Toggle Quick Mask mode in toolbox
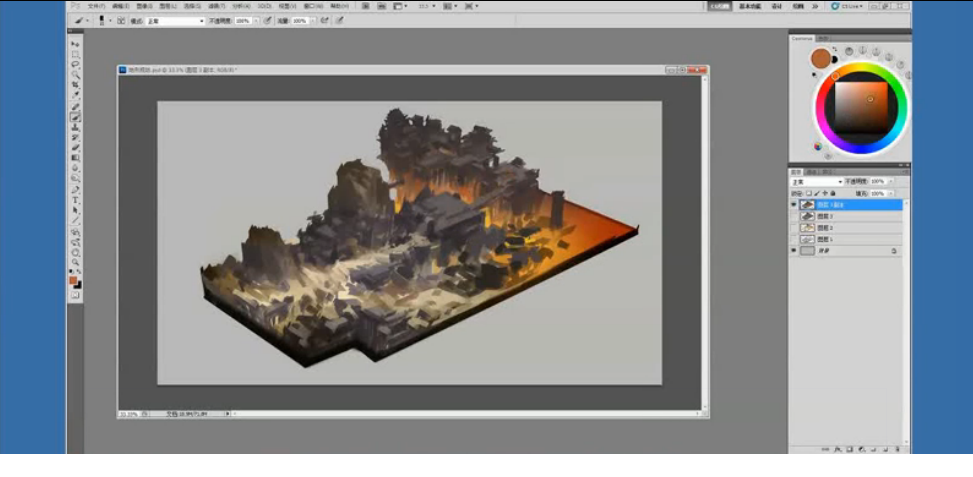The height and width of the screenshot is (477, 973). (76, 295)
